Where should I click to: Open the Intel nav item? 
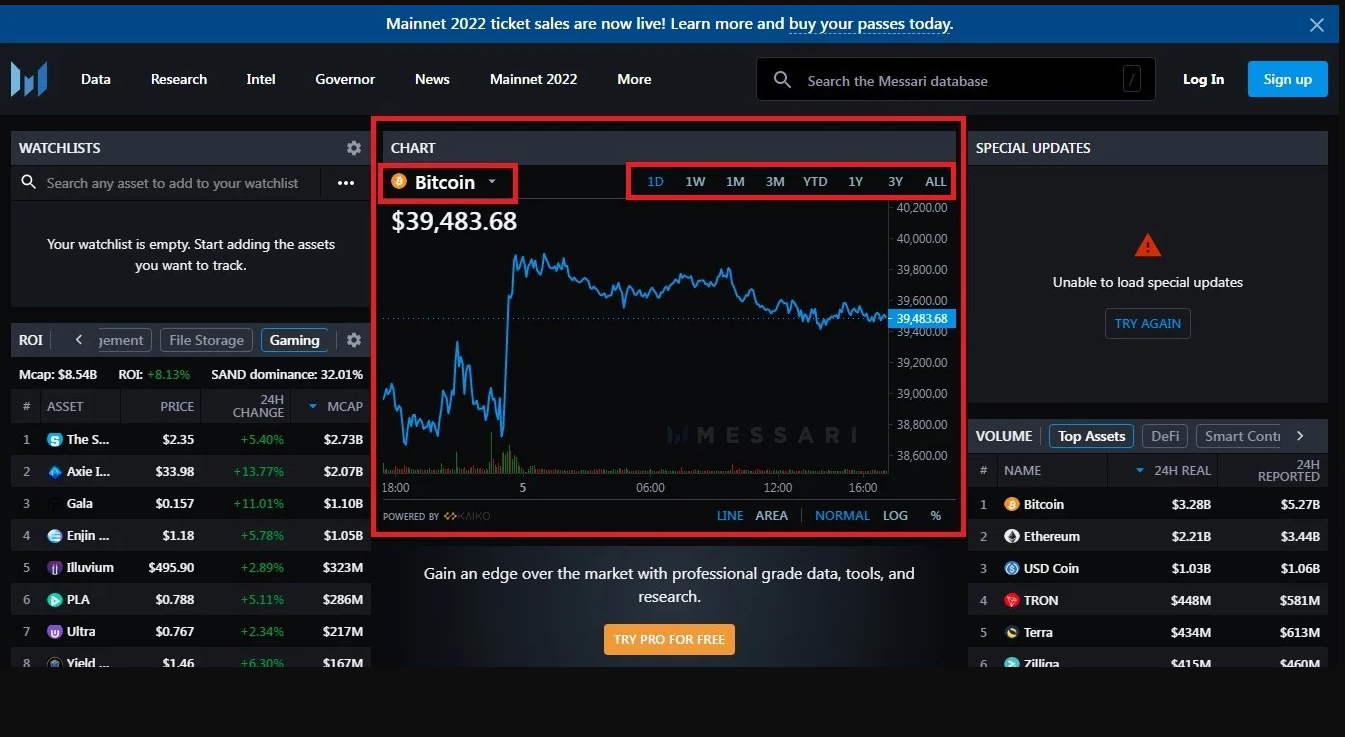pos(261,79)
